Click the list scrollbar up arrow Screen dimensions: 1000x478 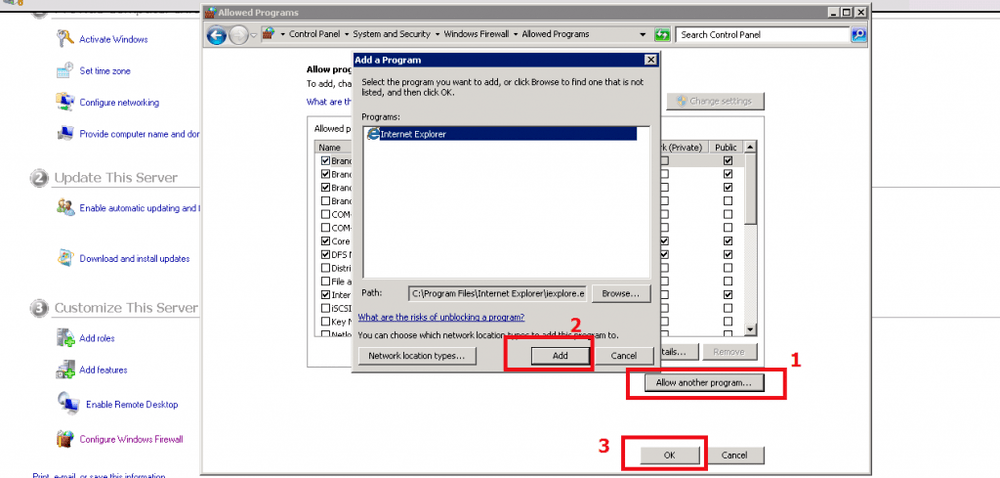tap(751, 147)
